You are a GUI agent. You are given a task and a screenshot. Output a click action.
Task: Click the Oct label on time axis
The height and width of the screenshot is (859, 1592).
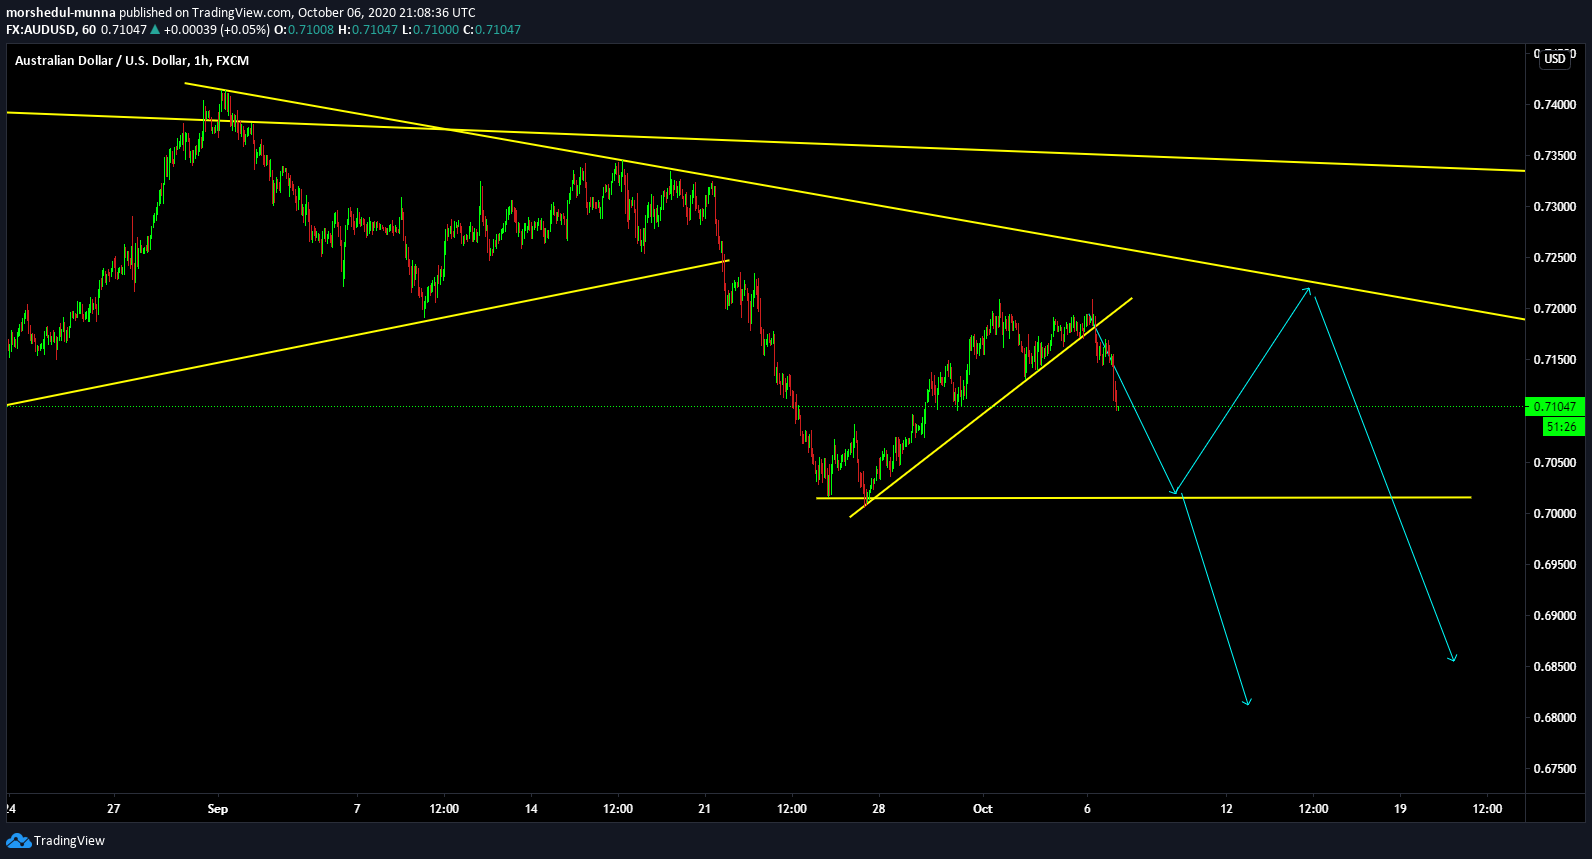[983, 809]
